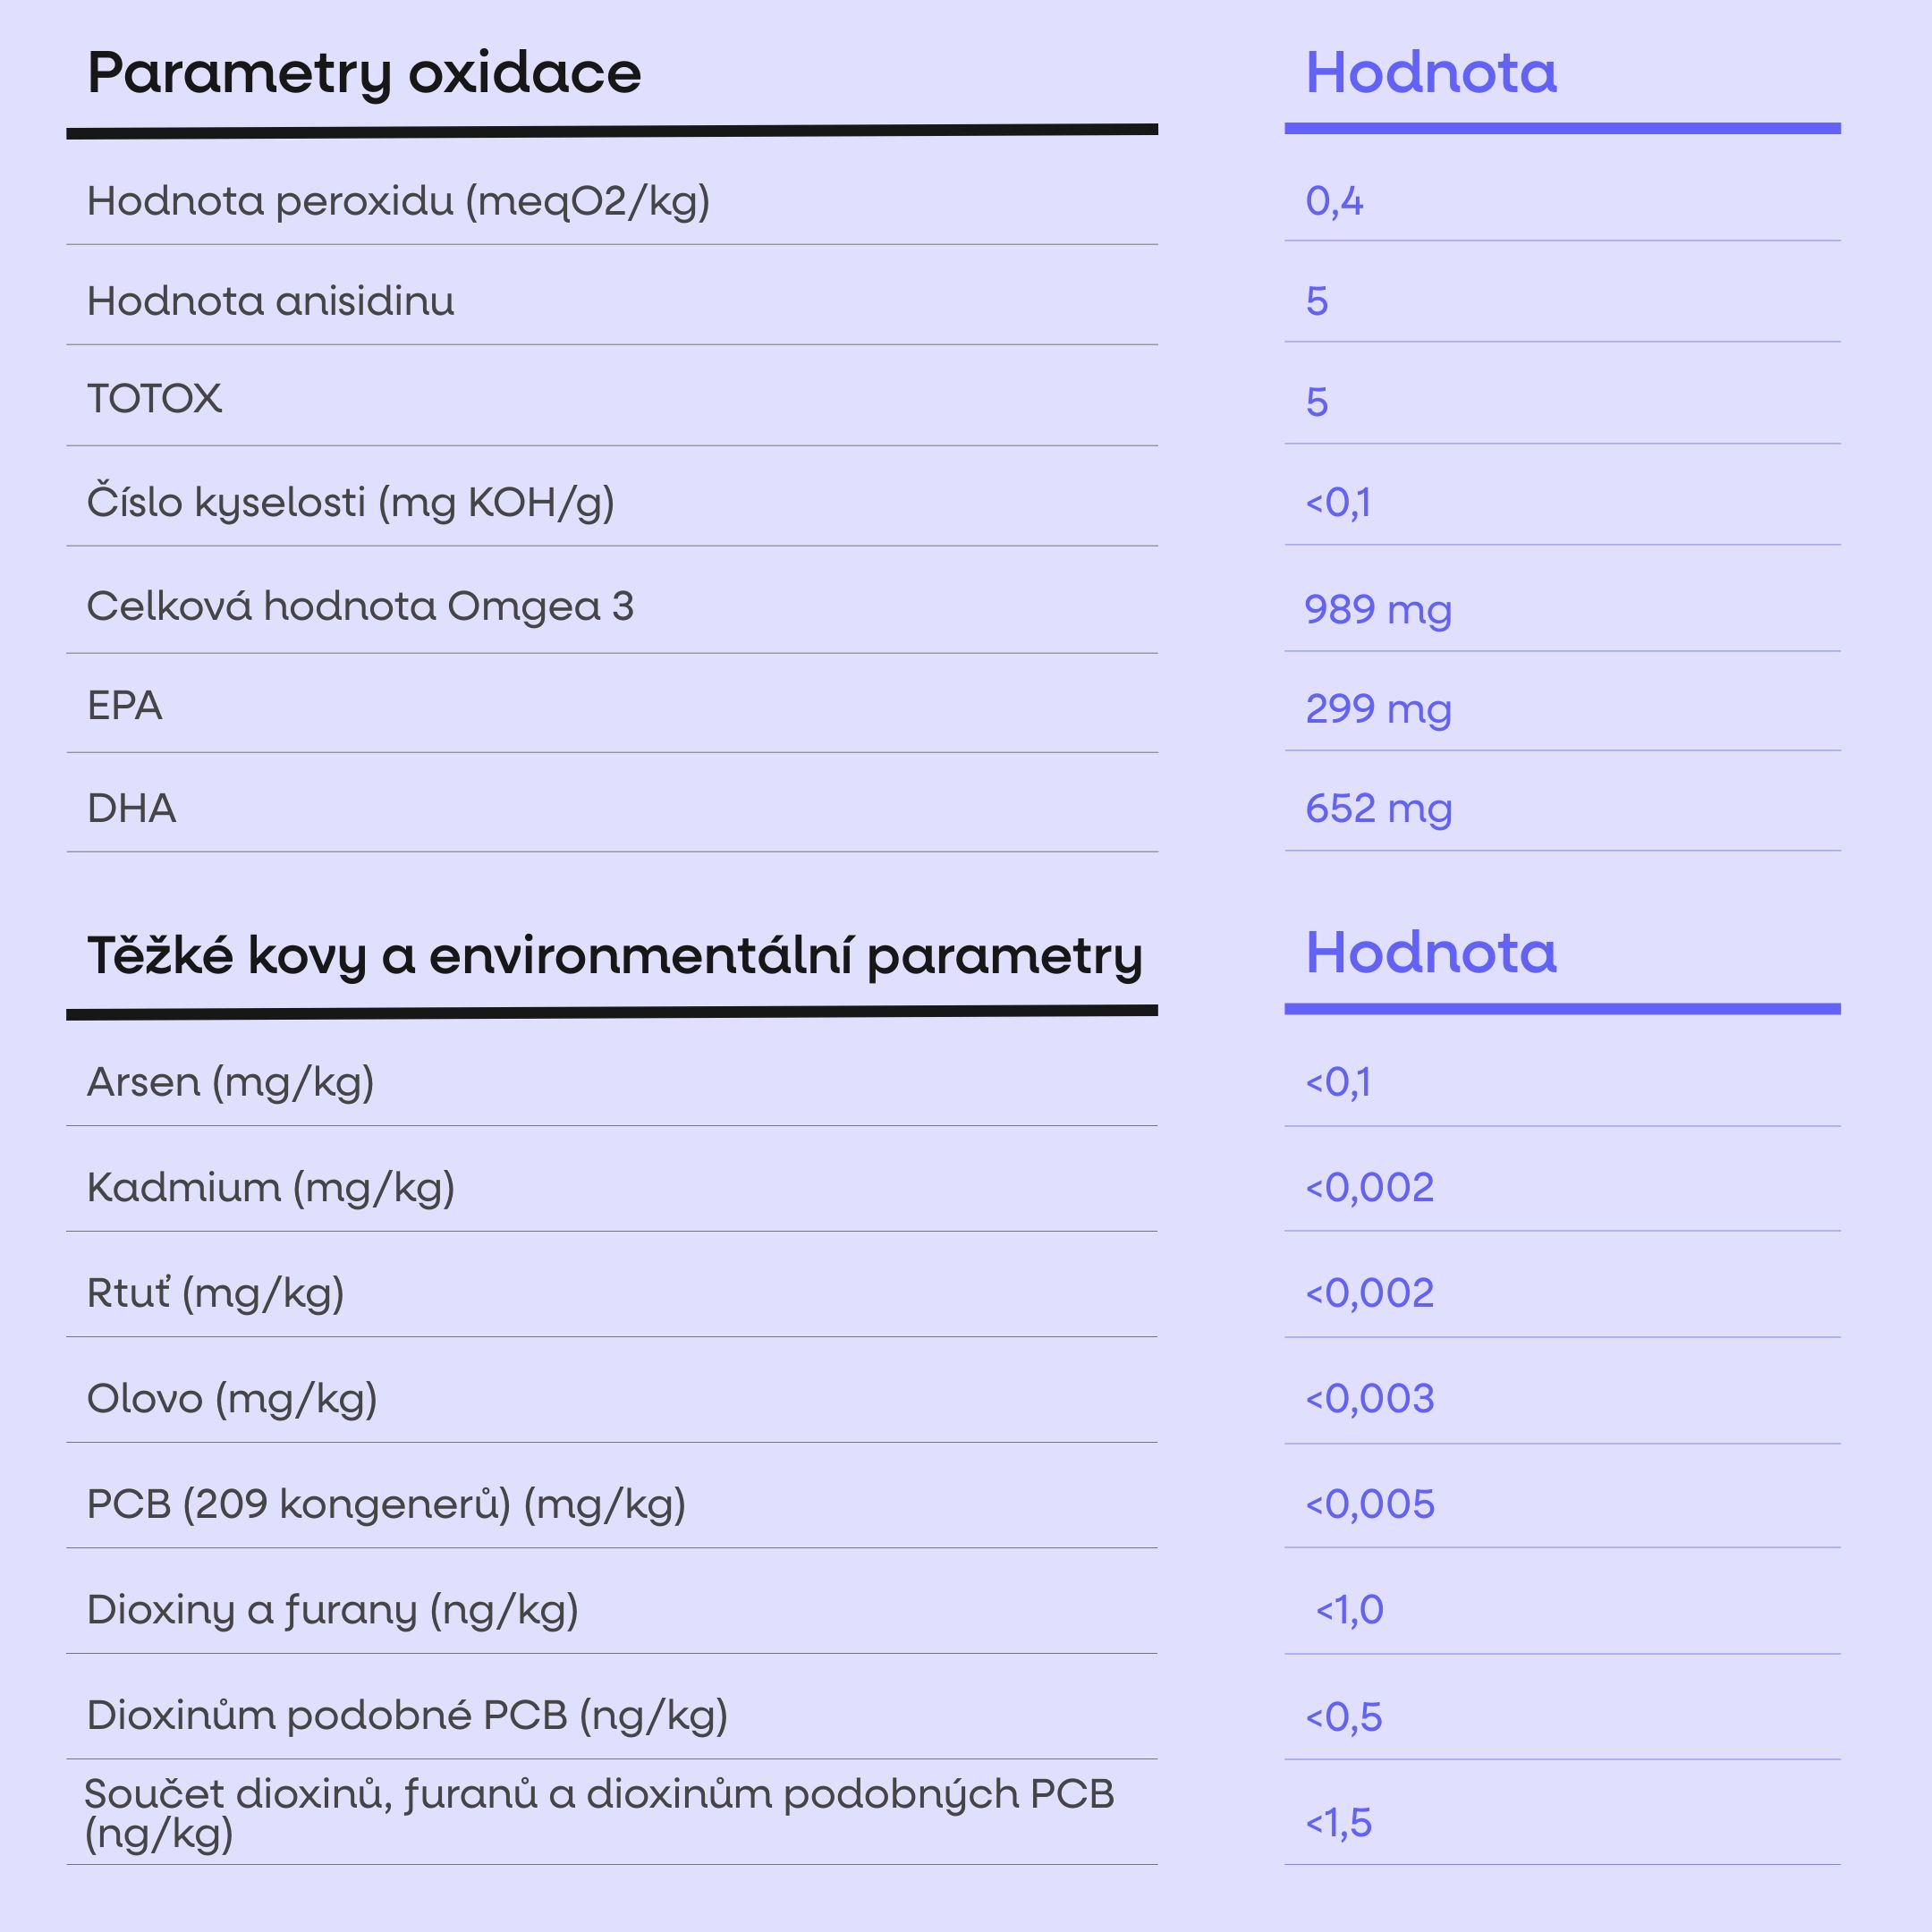Click the Olovo value <0,003
Viewport: 1932px width, 1932px height.
tap(1370, 1398)
